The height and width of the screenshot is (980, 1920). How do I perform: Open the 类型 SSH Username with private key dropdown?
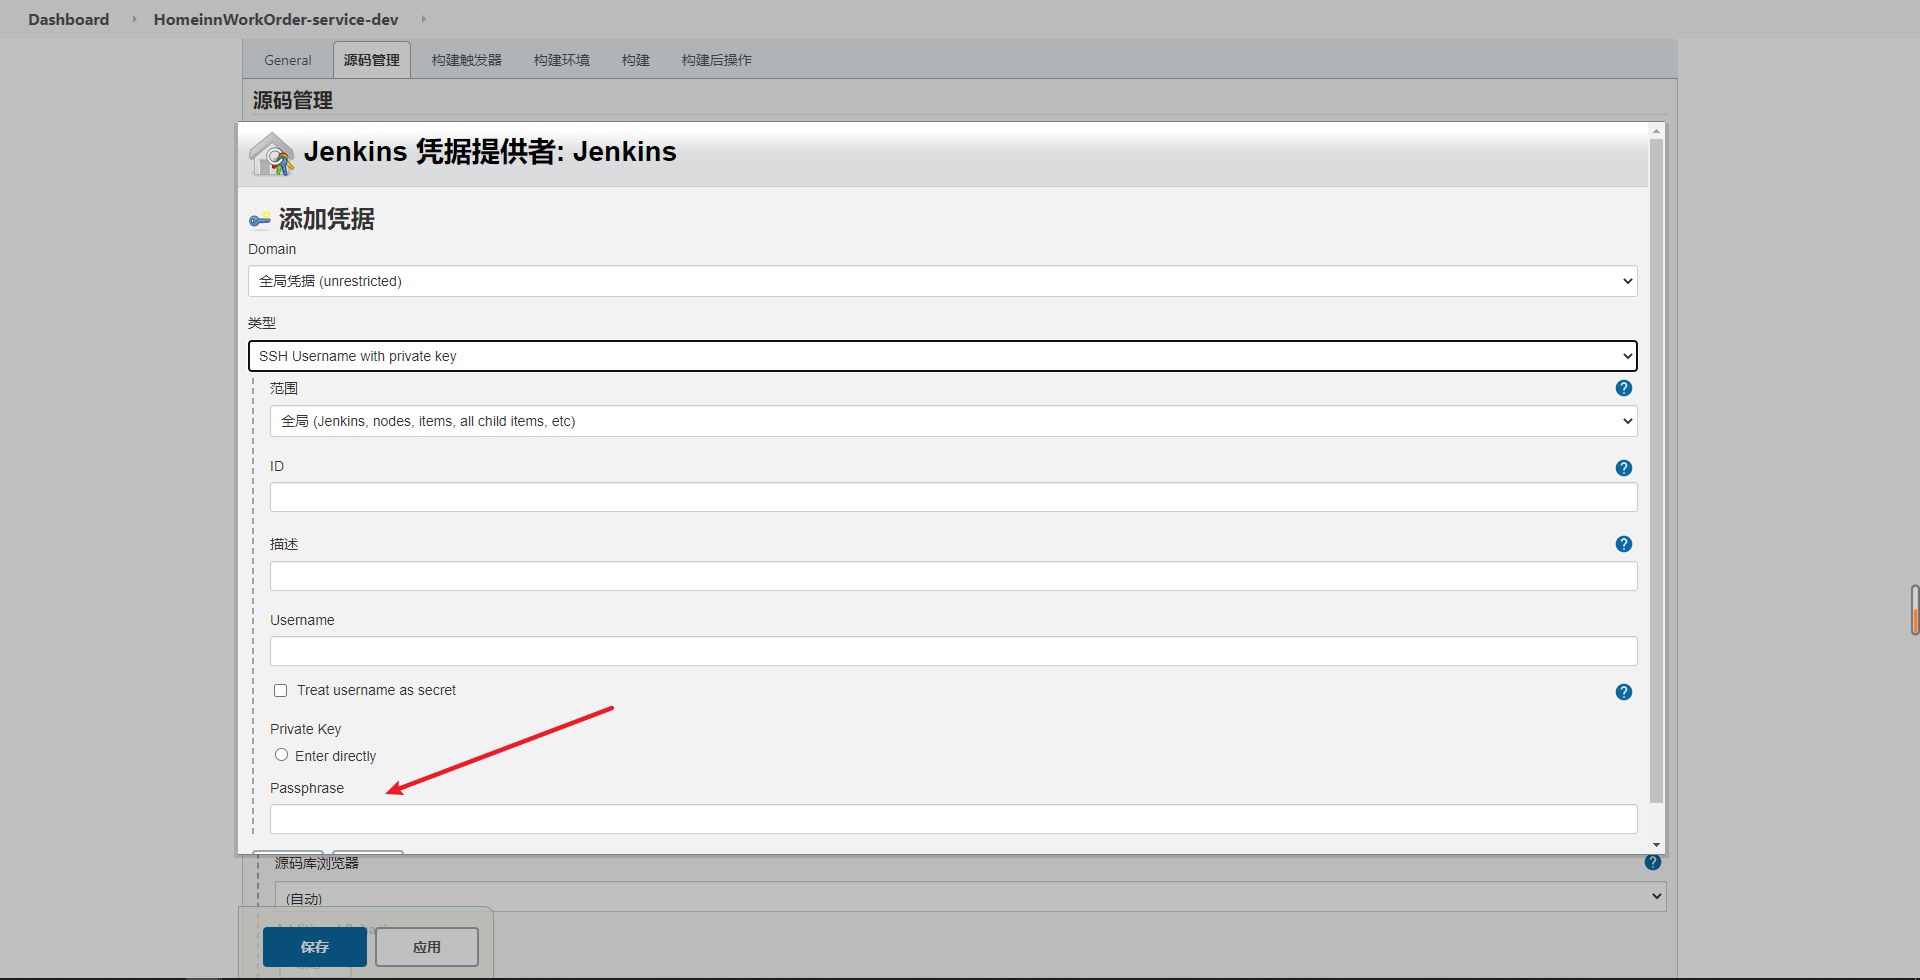pos(942,356)
